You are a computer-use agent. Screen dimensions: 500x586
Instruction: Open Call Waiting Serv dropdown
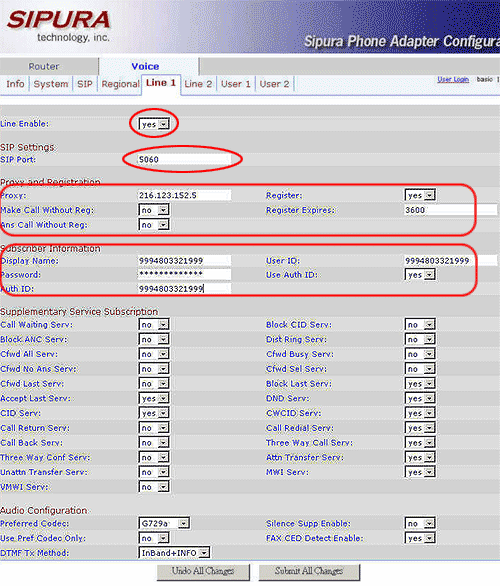[x=154, y=324]
